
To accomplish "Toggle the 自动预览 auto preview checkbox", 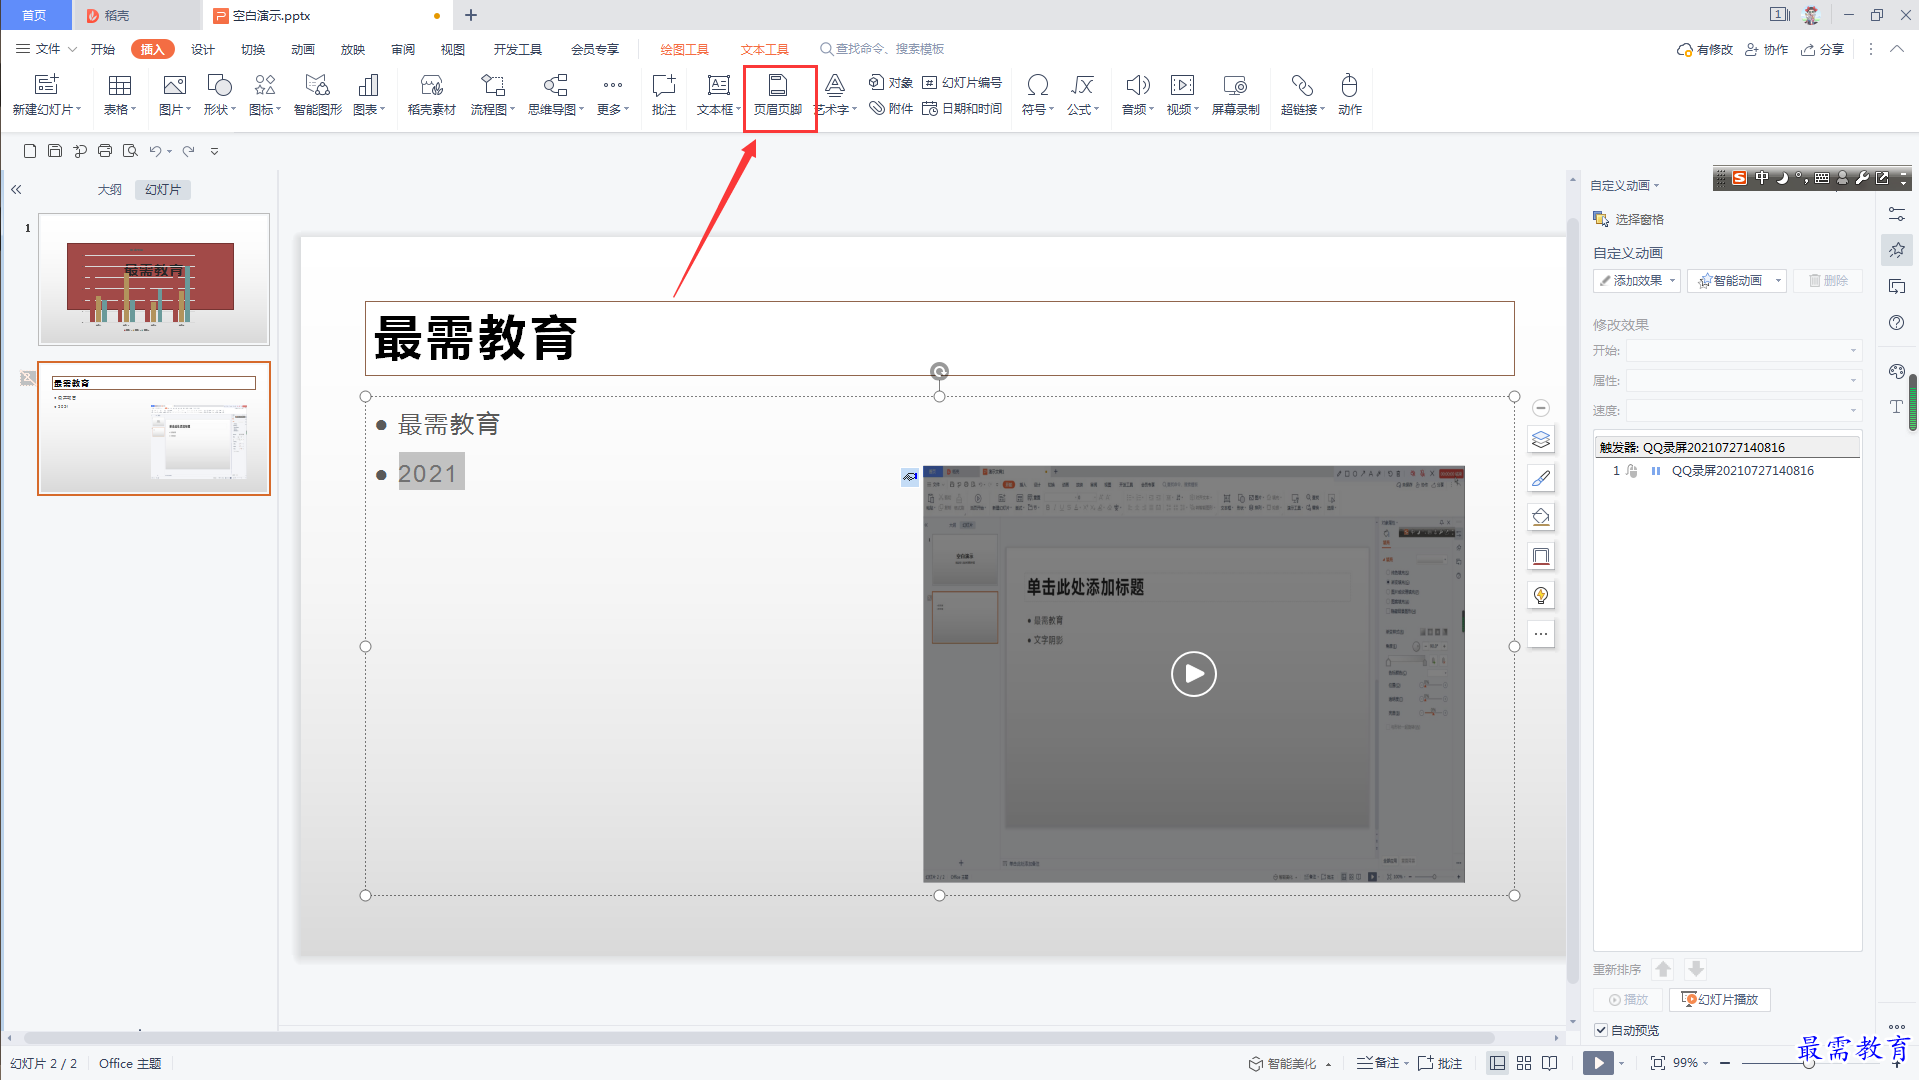I will 1601,1030.
